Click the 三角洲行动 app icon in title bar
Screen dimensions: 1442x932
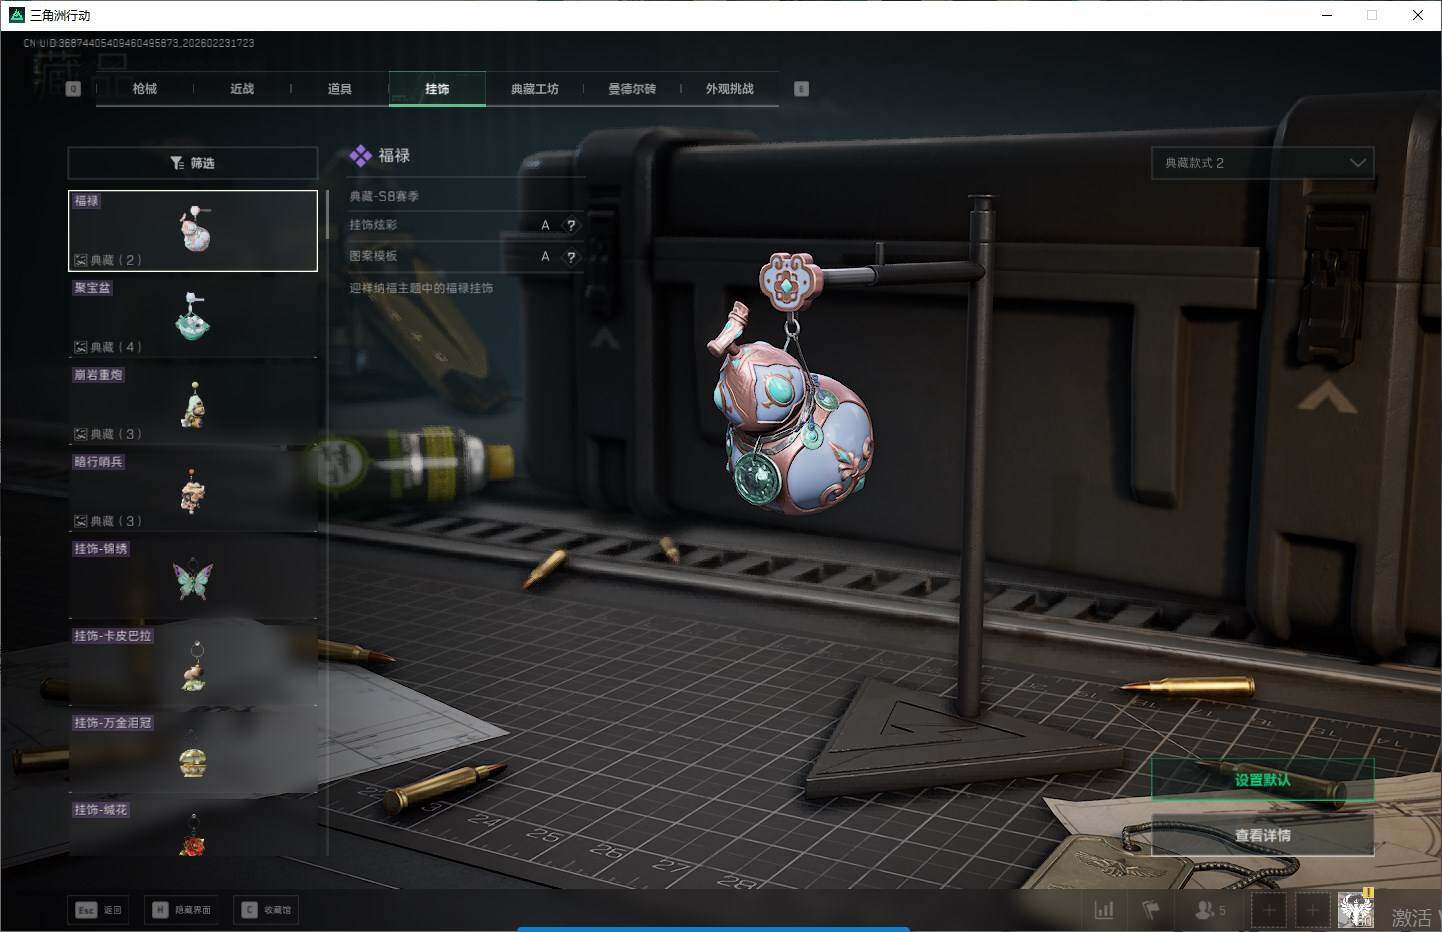click(16, 15)
